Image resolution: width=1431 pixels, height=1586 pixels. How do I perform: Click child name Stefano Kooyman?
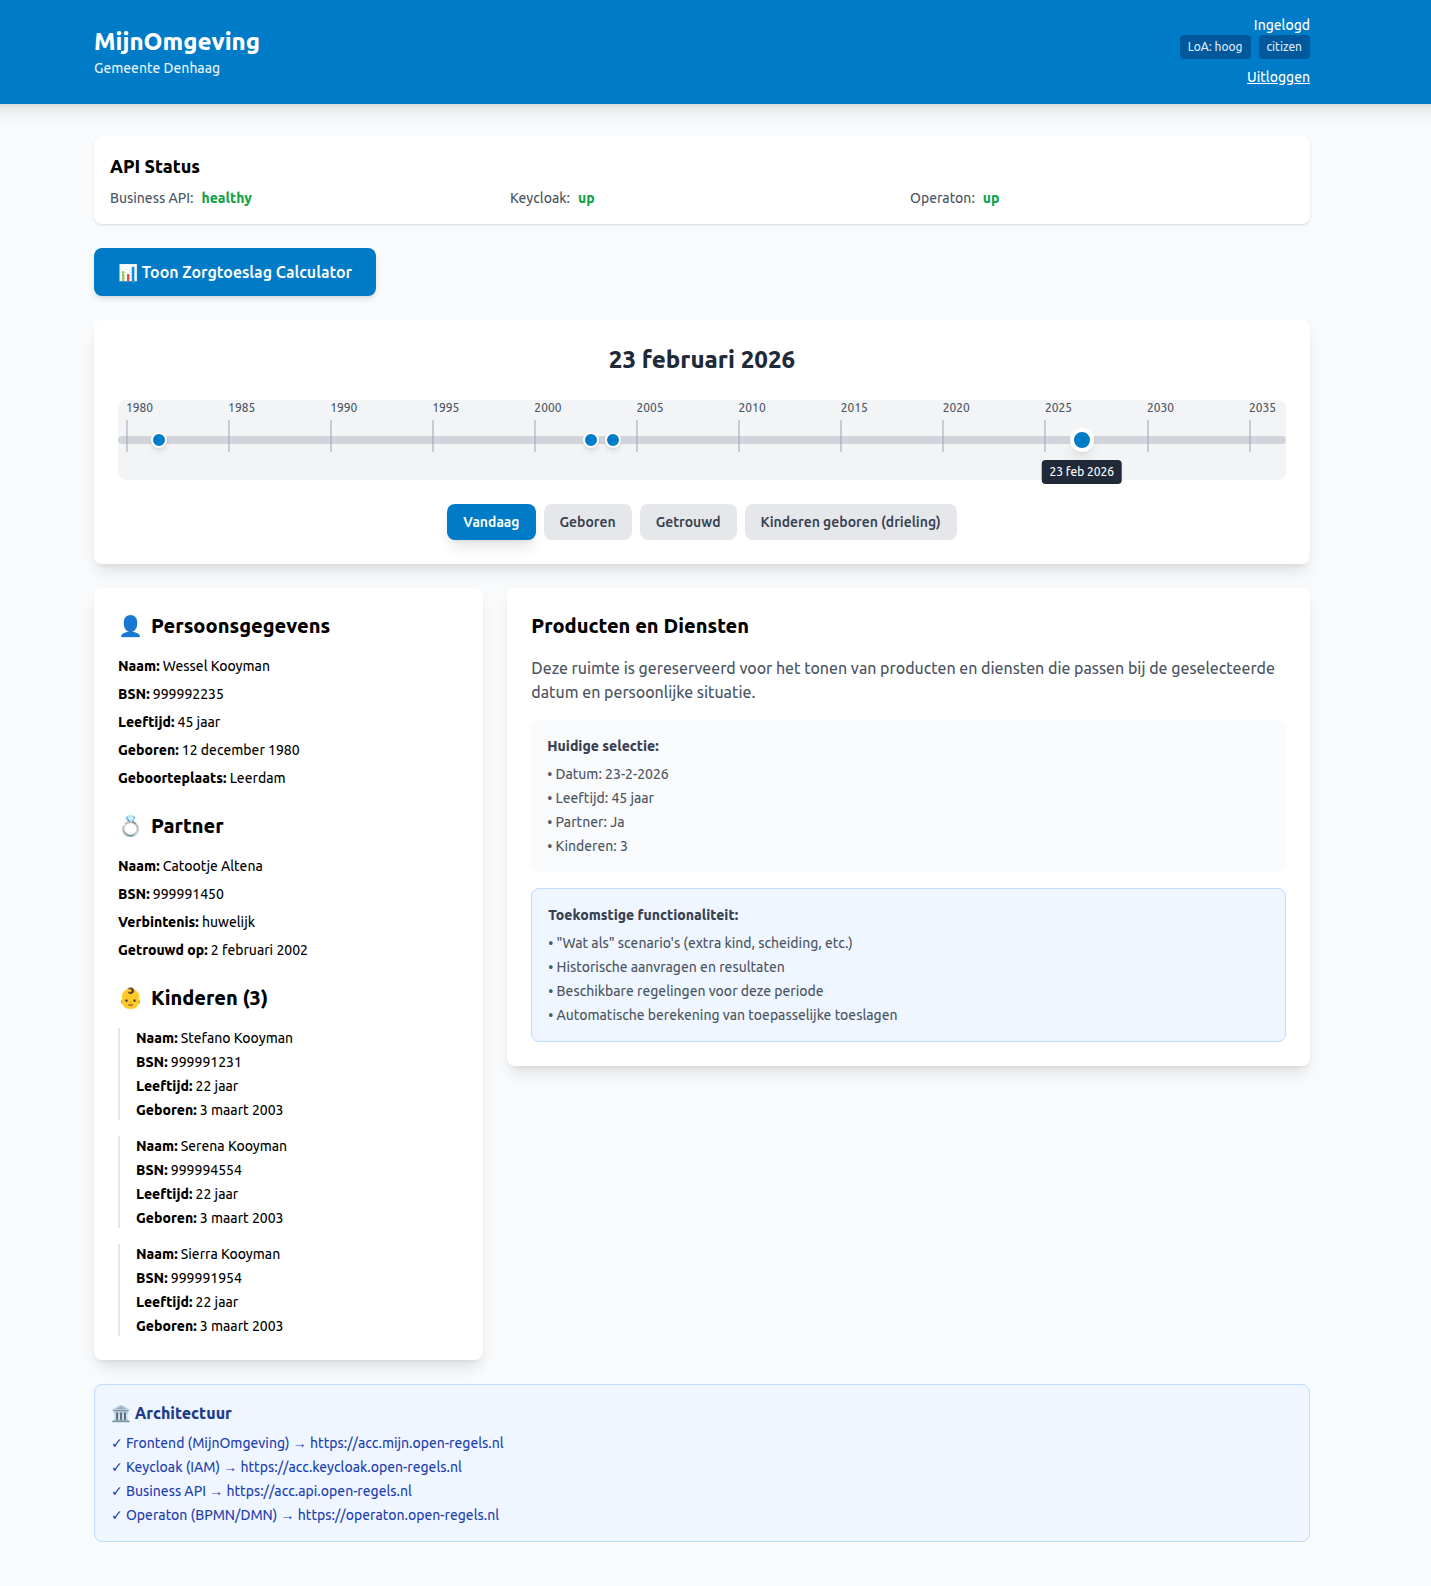coord(237,1038)
